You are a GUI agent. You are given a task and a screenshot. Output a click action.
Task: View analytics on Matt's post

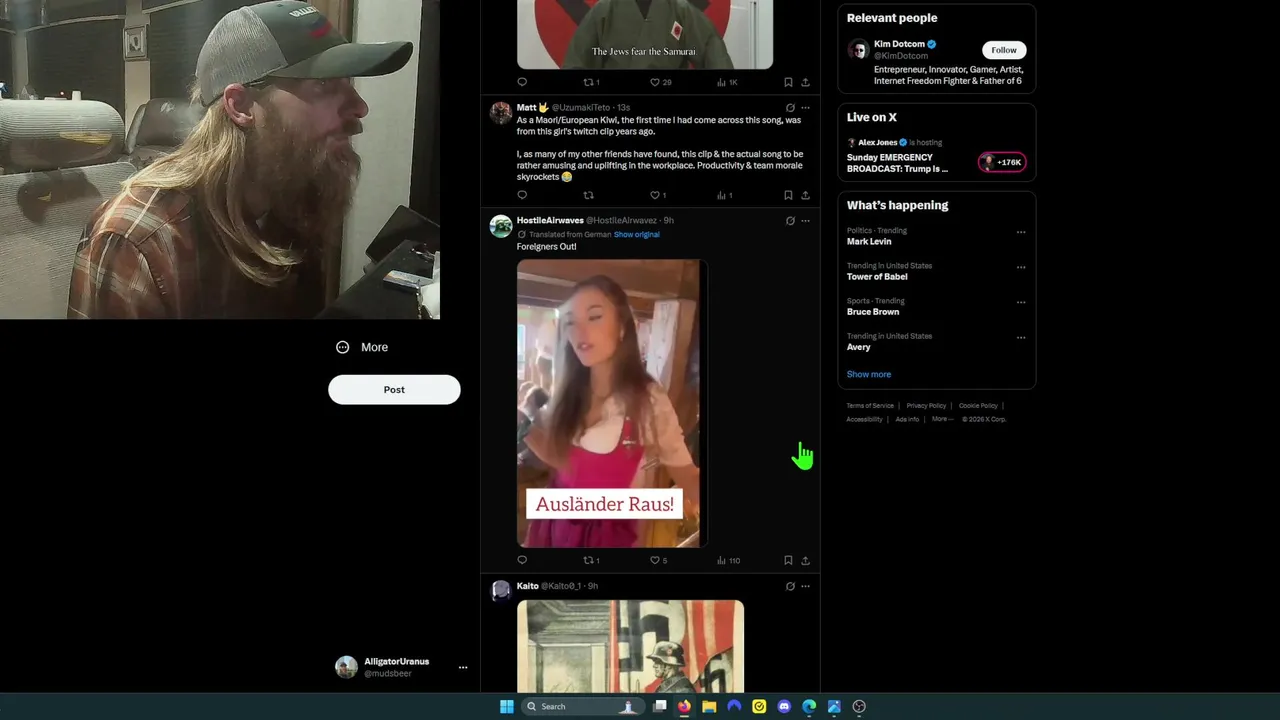point(725,195)
